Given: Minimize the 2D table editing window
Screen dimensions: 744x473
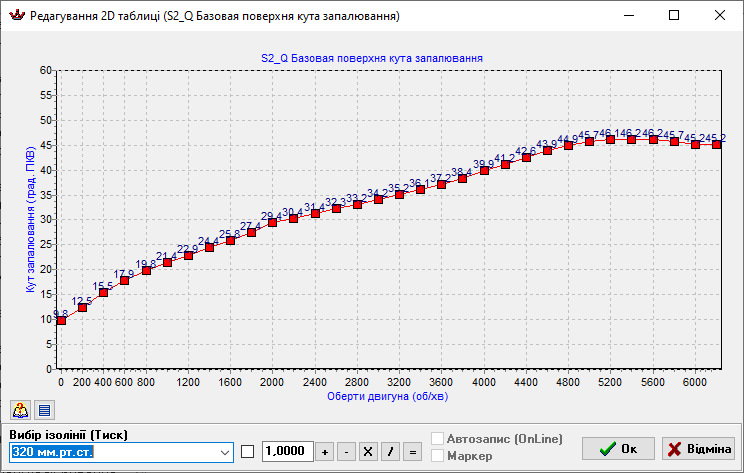Looking at the screenshot, I should 629,15.
